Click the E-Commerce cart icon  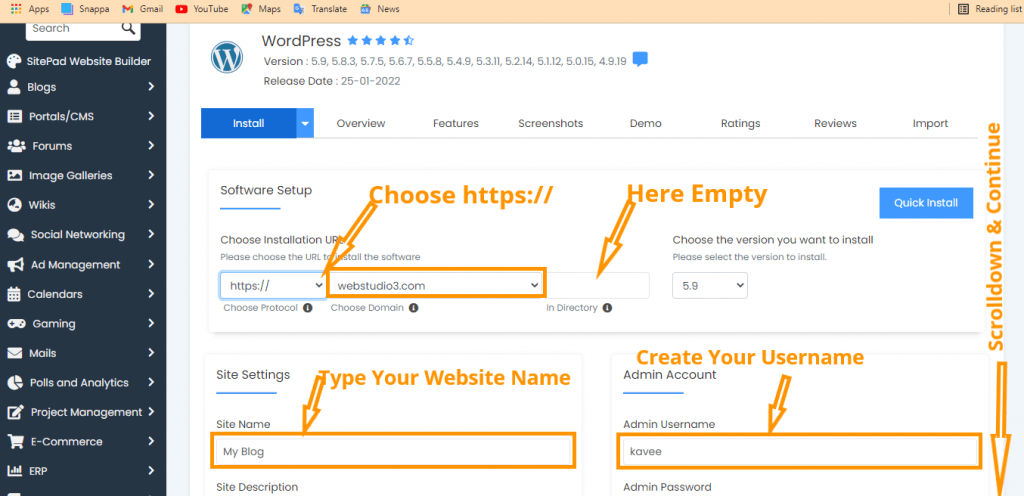click(15, 441)
